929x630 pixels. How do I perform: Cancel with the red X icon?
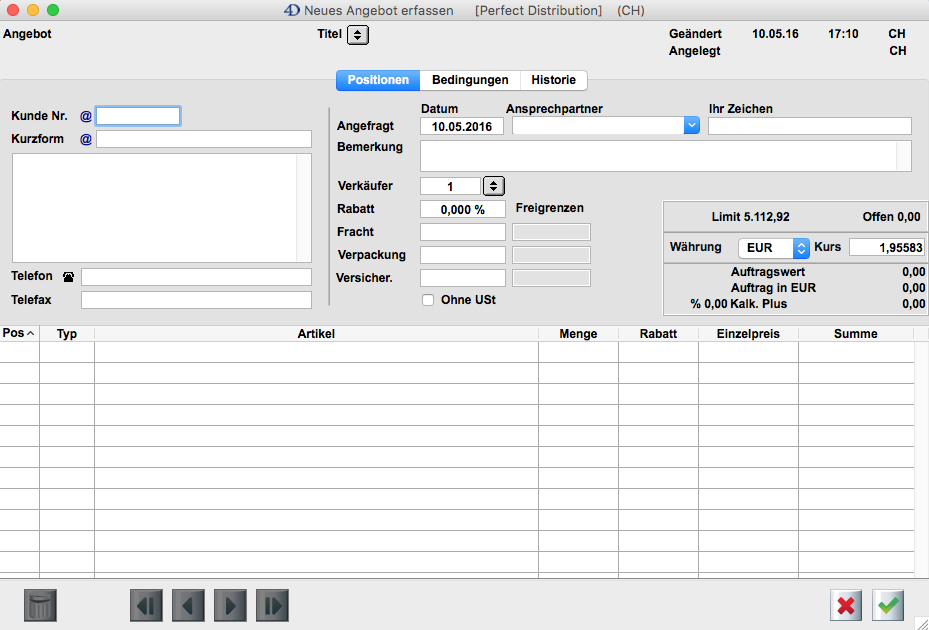click(846, 605)
